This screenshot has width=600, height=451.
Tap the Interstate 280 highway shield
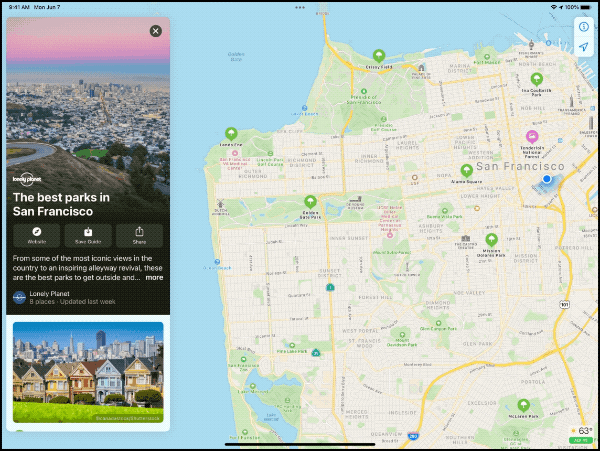pos(412,436)
